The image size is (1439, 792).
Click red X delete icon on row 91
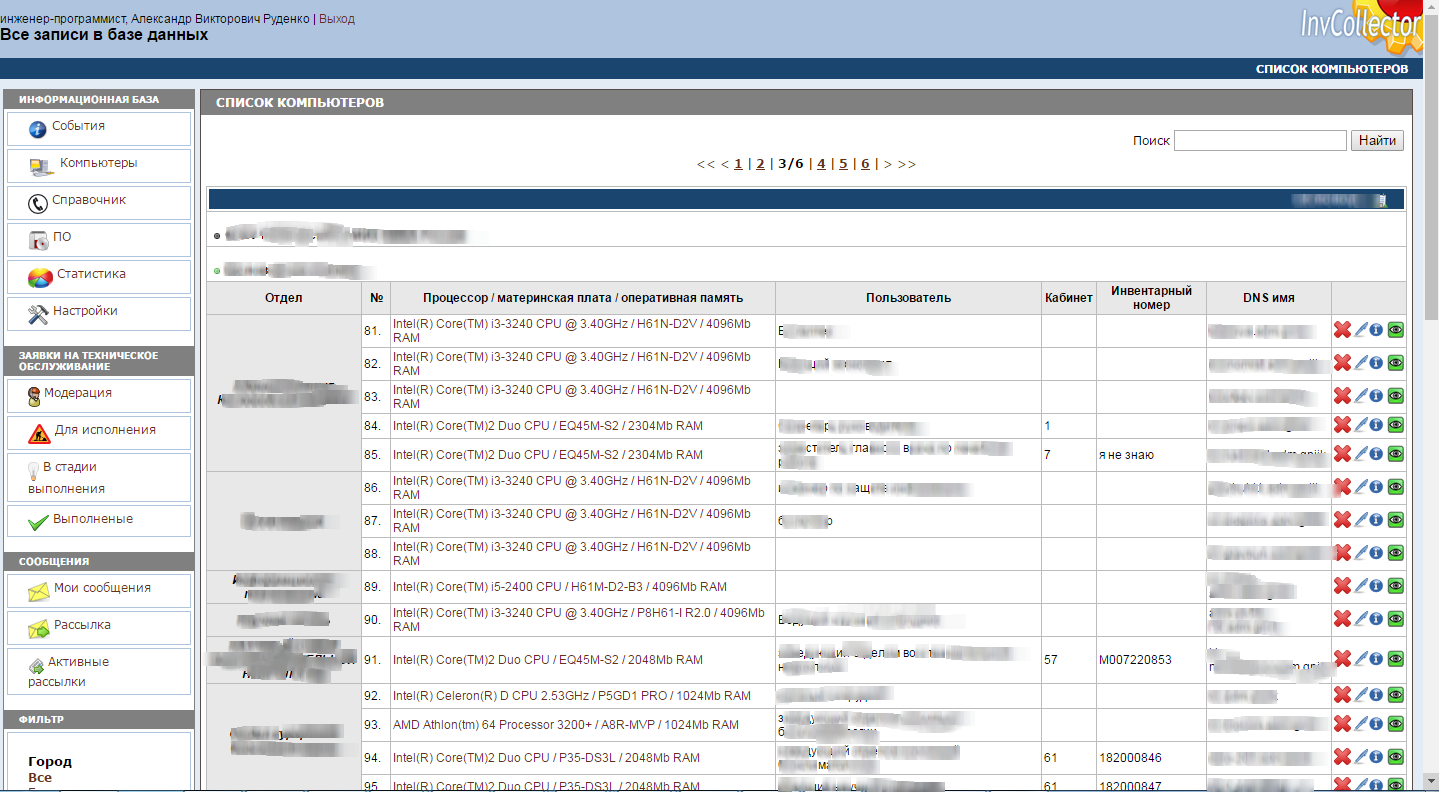pos(1342,659)
